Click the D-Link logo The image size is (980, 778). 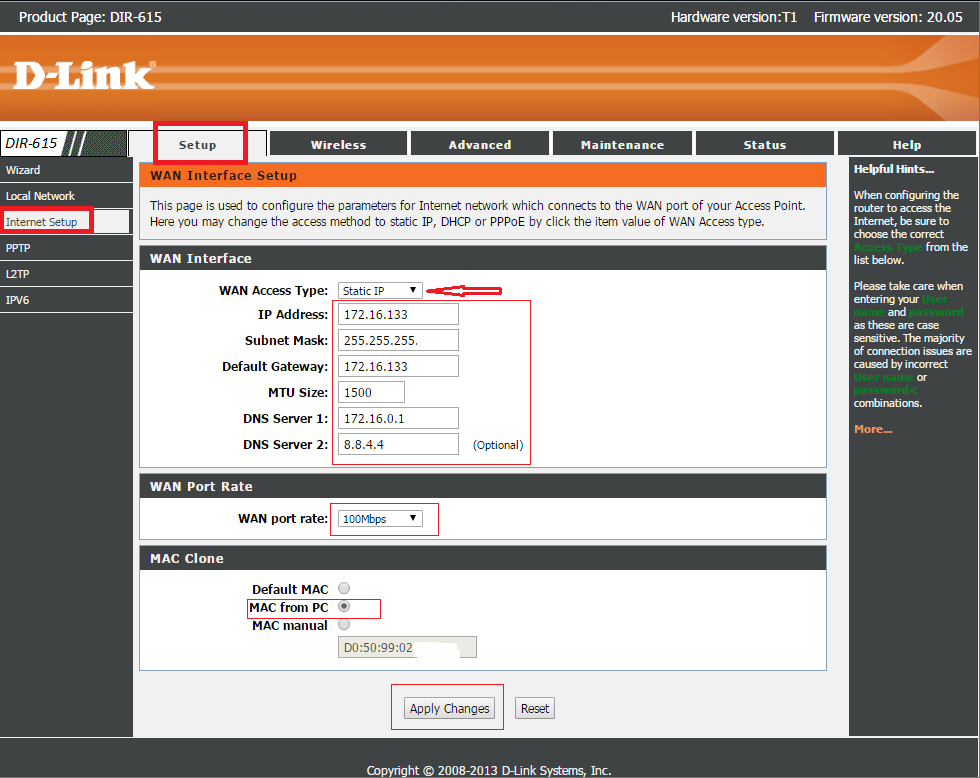pos(84,75)
